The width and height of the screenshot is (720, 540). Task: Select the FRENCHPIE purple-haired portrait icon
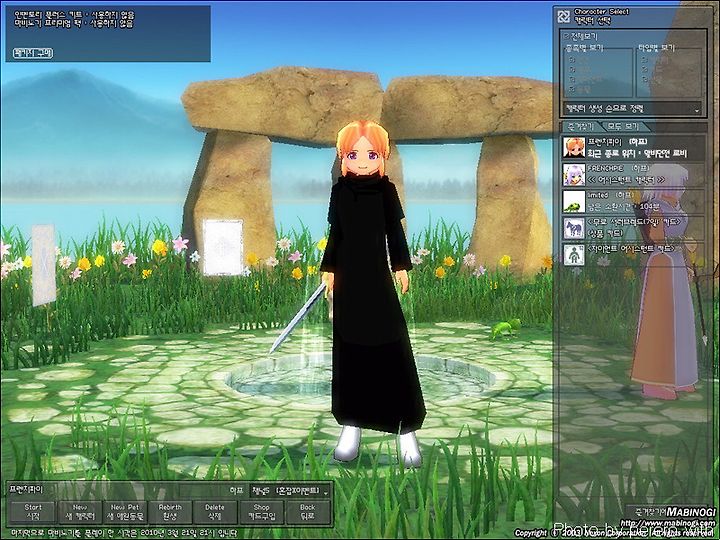[574, 174]
